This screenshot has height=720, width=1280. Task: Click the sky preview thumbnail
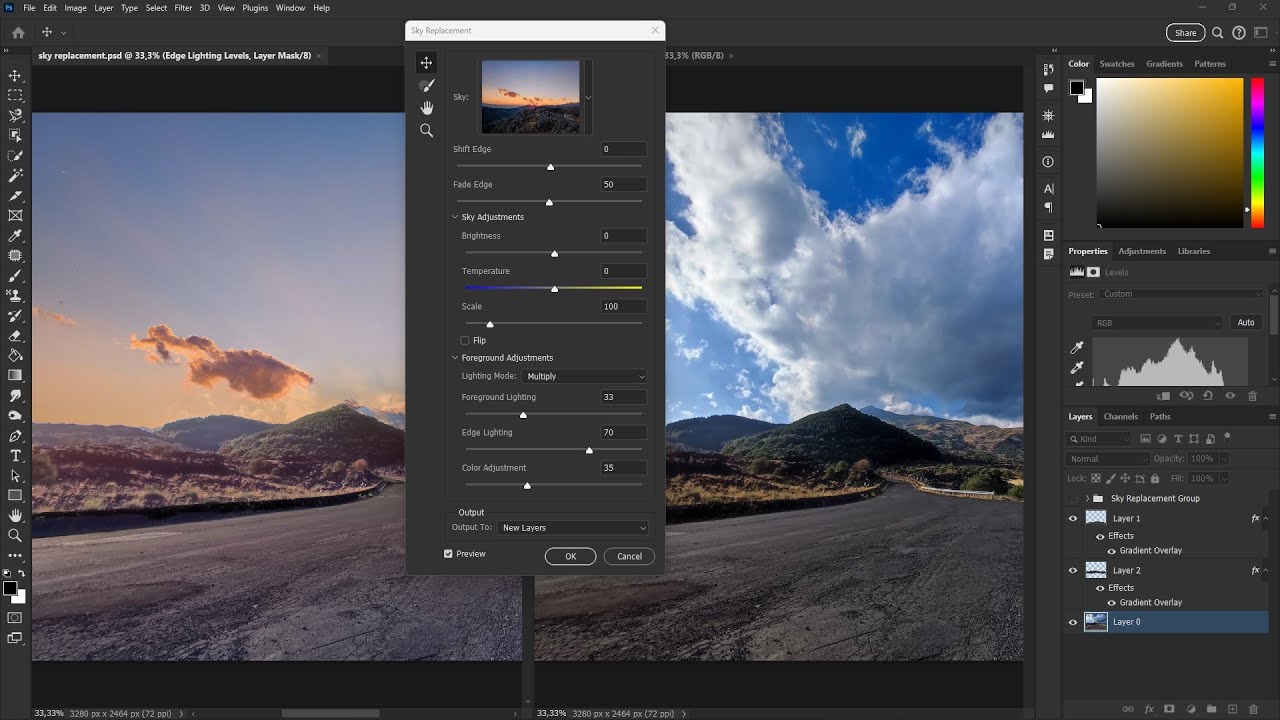click(530, 97)
